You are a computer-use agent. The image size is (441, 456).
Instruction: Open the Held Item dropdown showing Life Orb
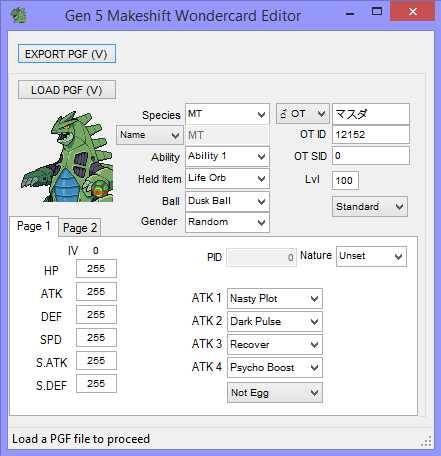[x=227, y=178]
